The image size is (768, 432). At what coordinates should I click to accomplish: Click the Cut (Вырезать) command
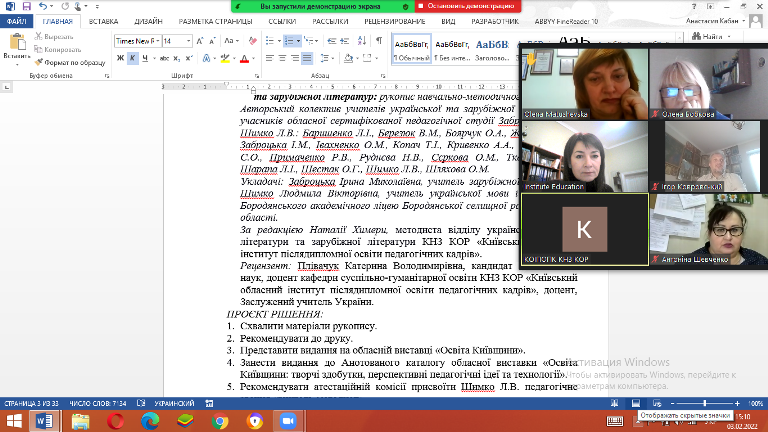[54, 37]
